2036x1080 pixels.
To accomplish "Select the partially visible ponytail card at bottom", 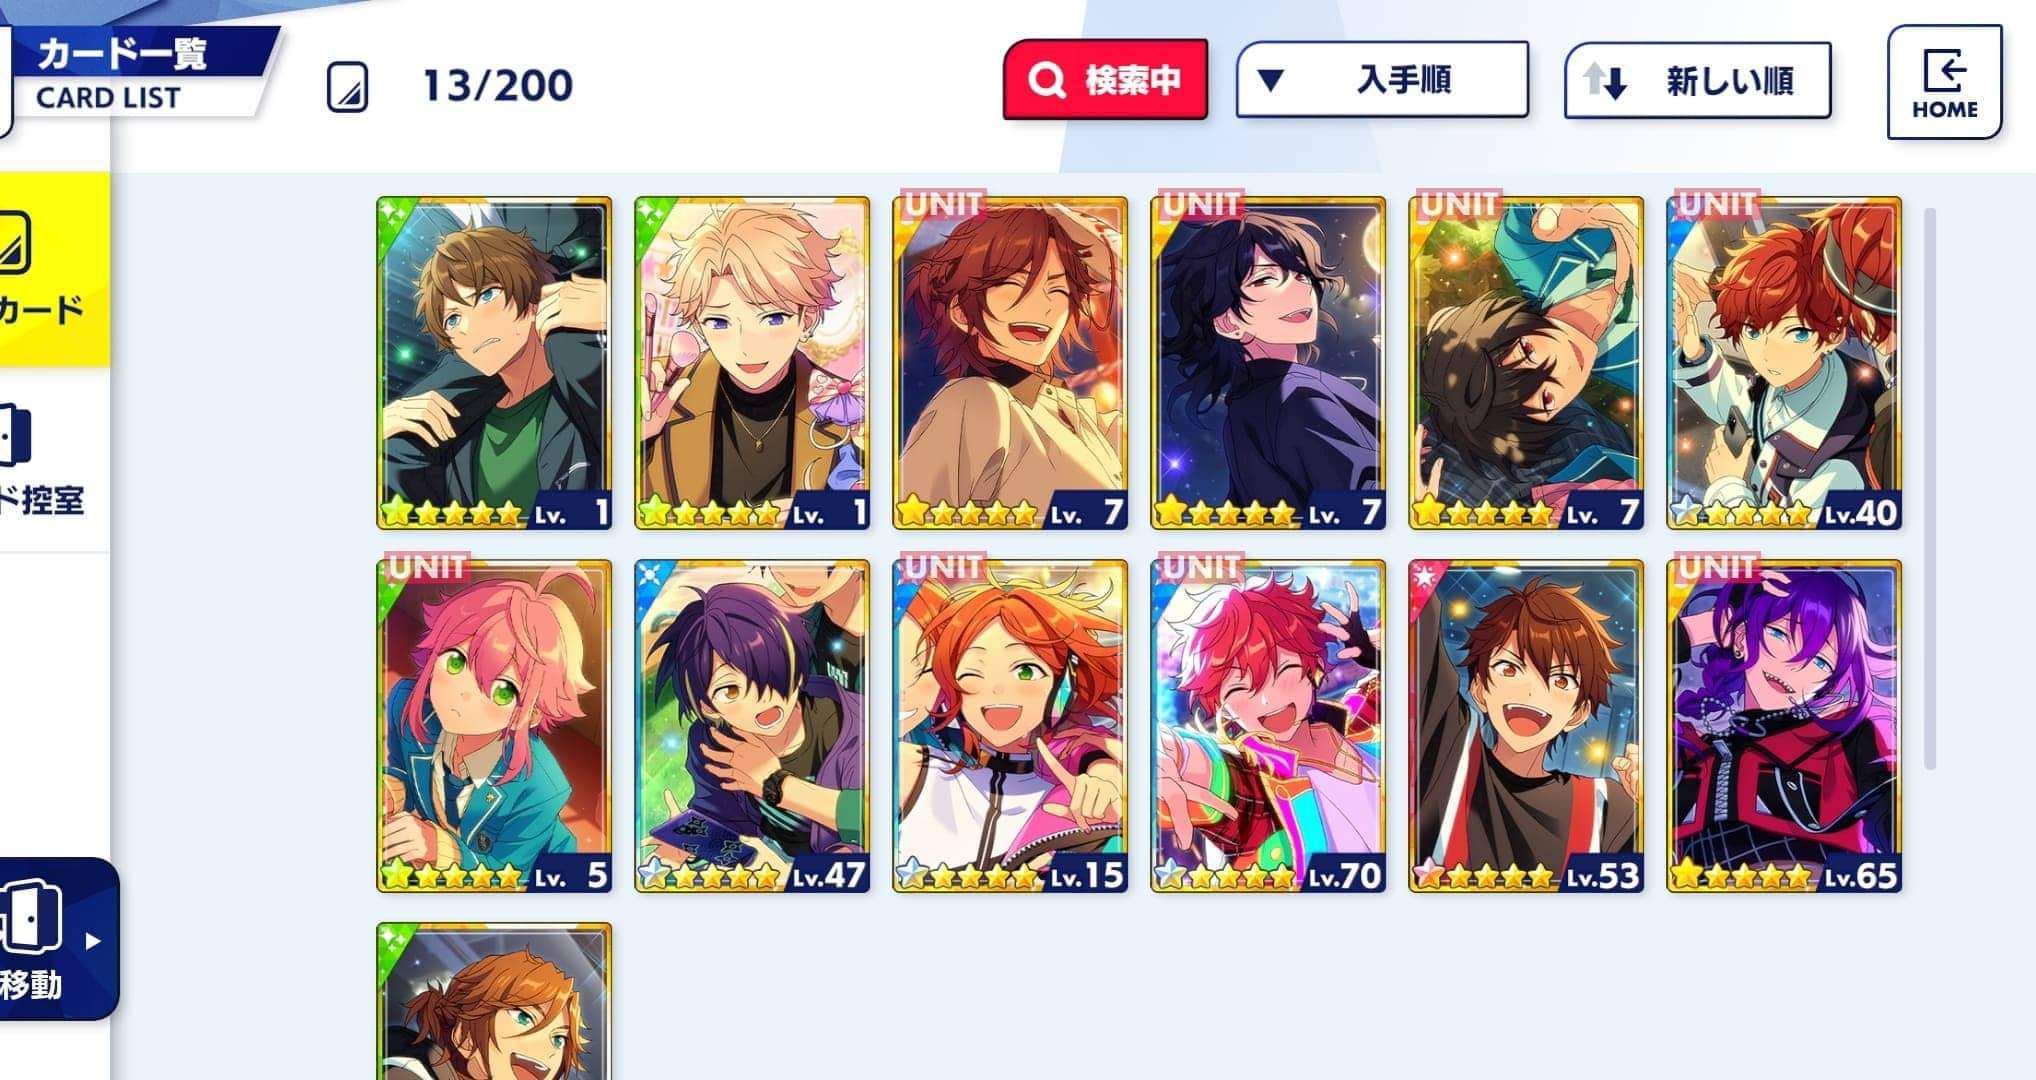I will click(x=494, y=1001).
